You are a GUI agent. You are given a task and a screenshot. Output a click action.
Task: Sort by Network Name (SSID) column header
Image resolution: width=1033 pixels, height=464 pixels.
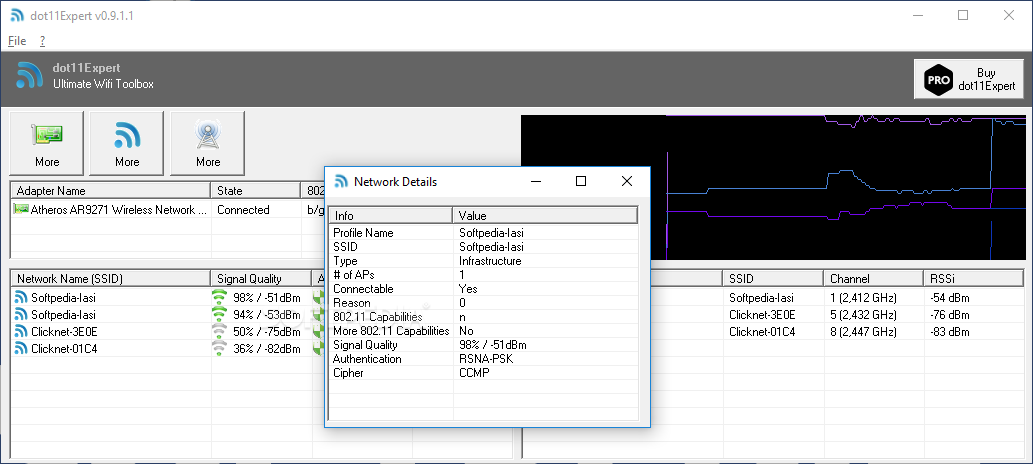(x=111, y=279)
